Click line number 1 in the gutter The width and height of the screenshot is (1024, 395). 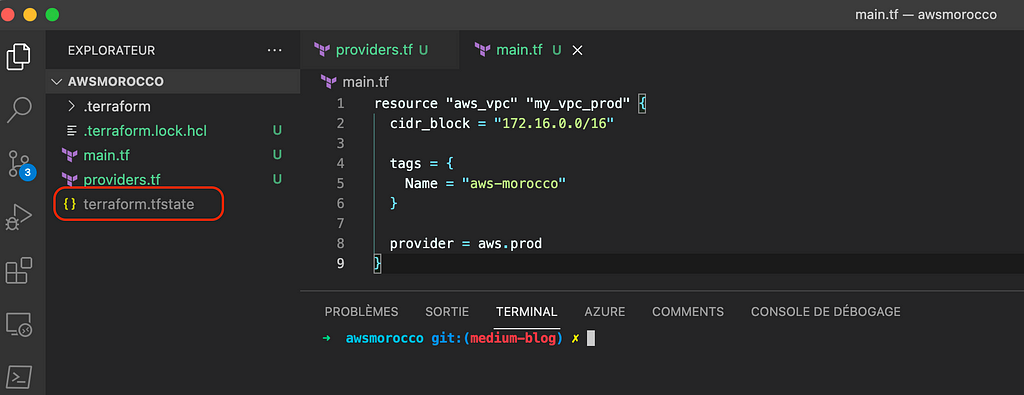pyautogui.click(x=340, y=104)
